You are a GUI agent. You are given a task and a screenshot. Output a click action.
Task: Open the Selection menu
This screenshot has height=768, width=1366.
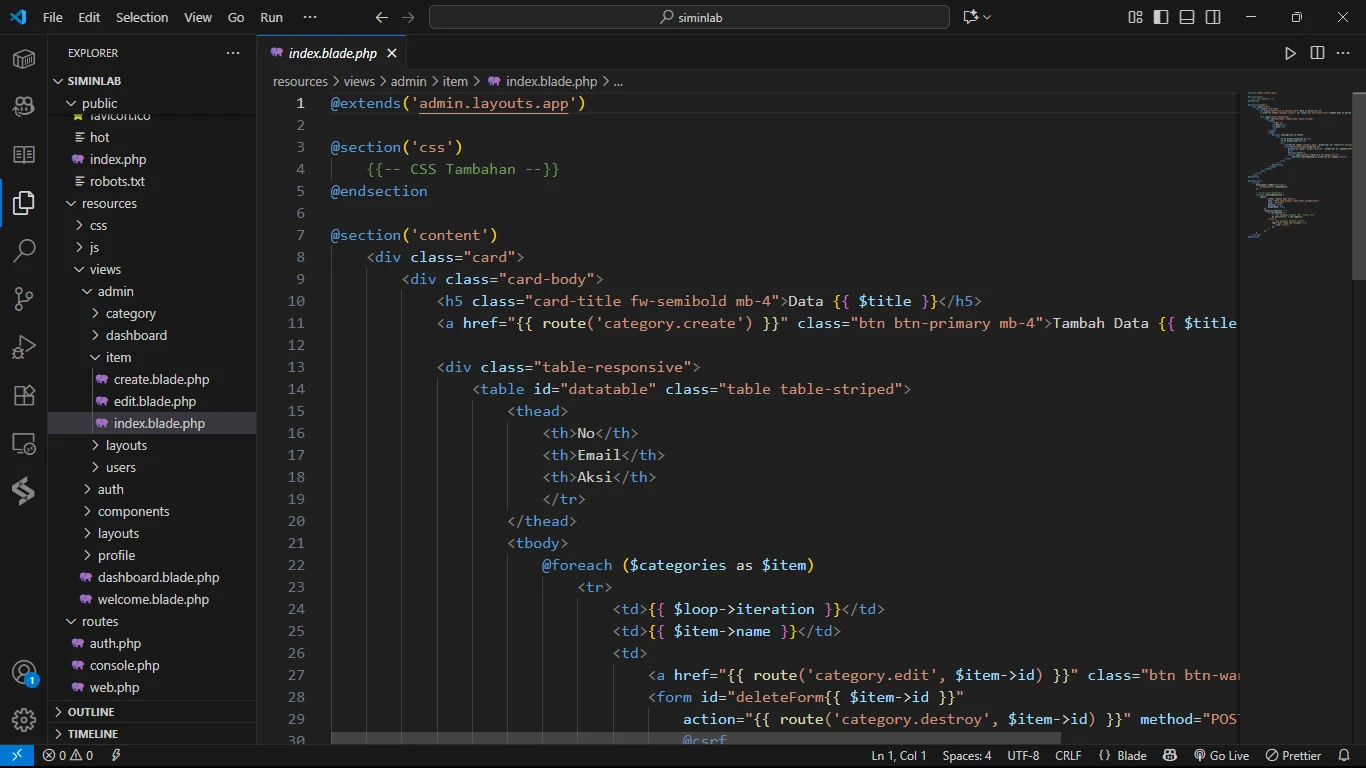coord(142,17)
